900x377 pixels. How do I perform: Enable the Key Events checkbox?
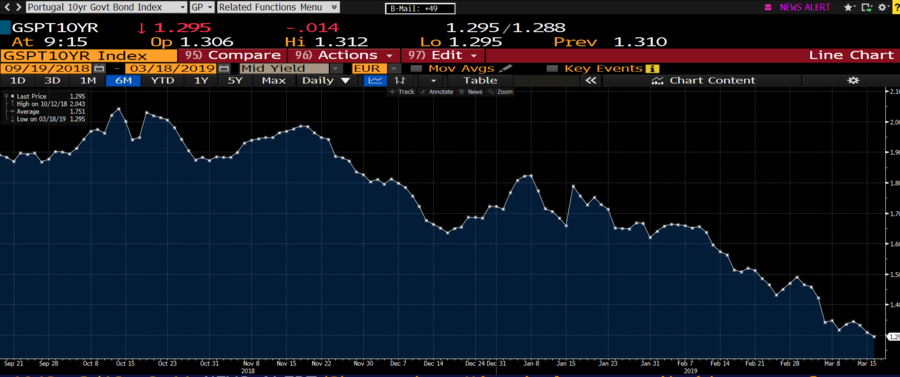tap(552, 68)
